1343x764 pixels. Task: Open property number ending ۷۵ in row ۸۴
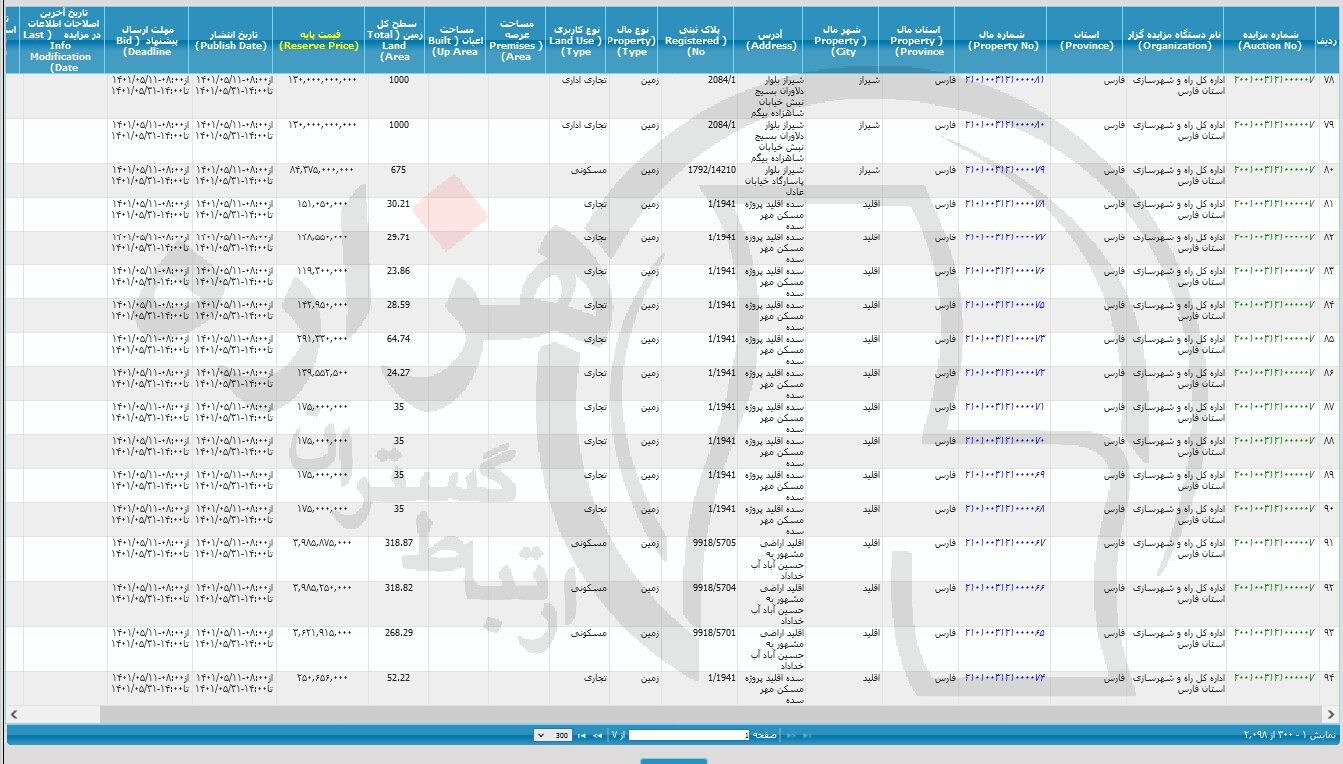tap(1004, 305)
